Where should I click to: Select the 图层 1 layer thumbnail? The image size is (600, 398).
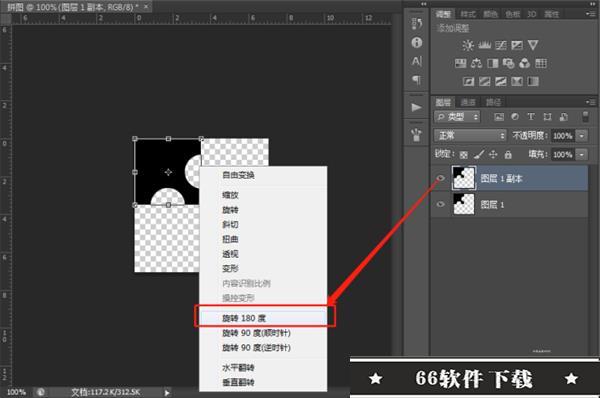click(464, 204)
